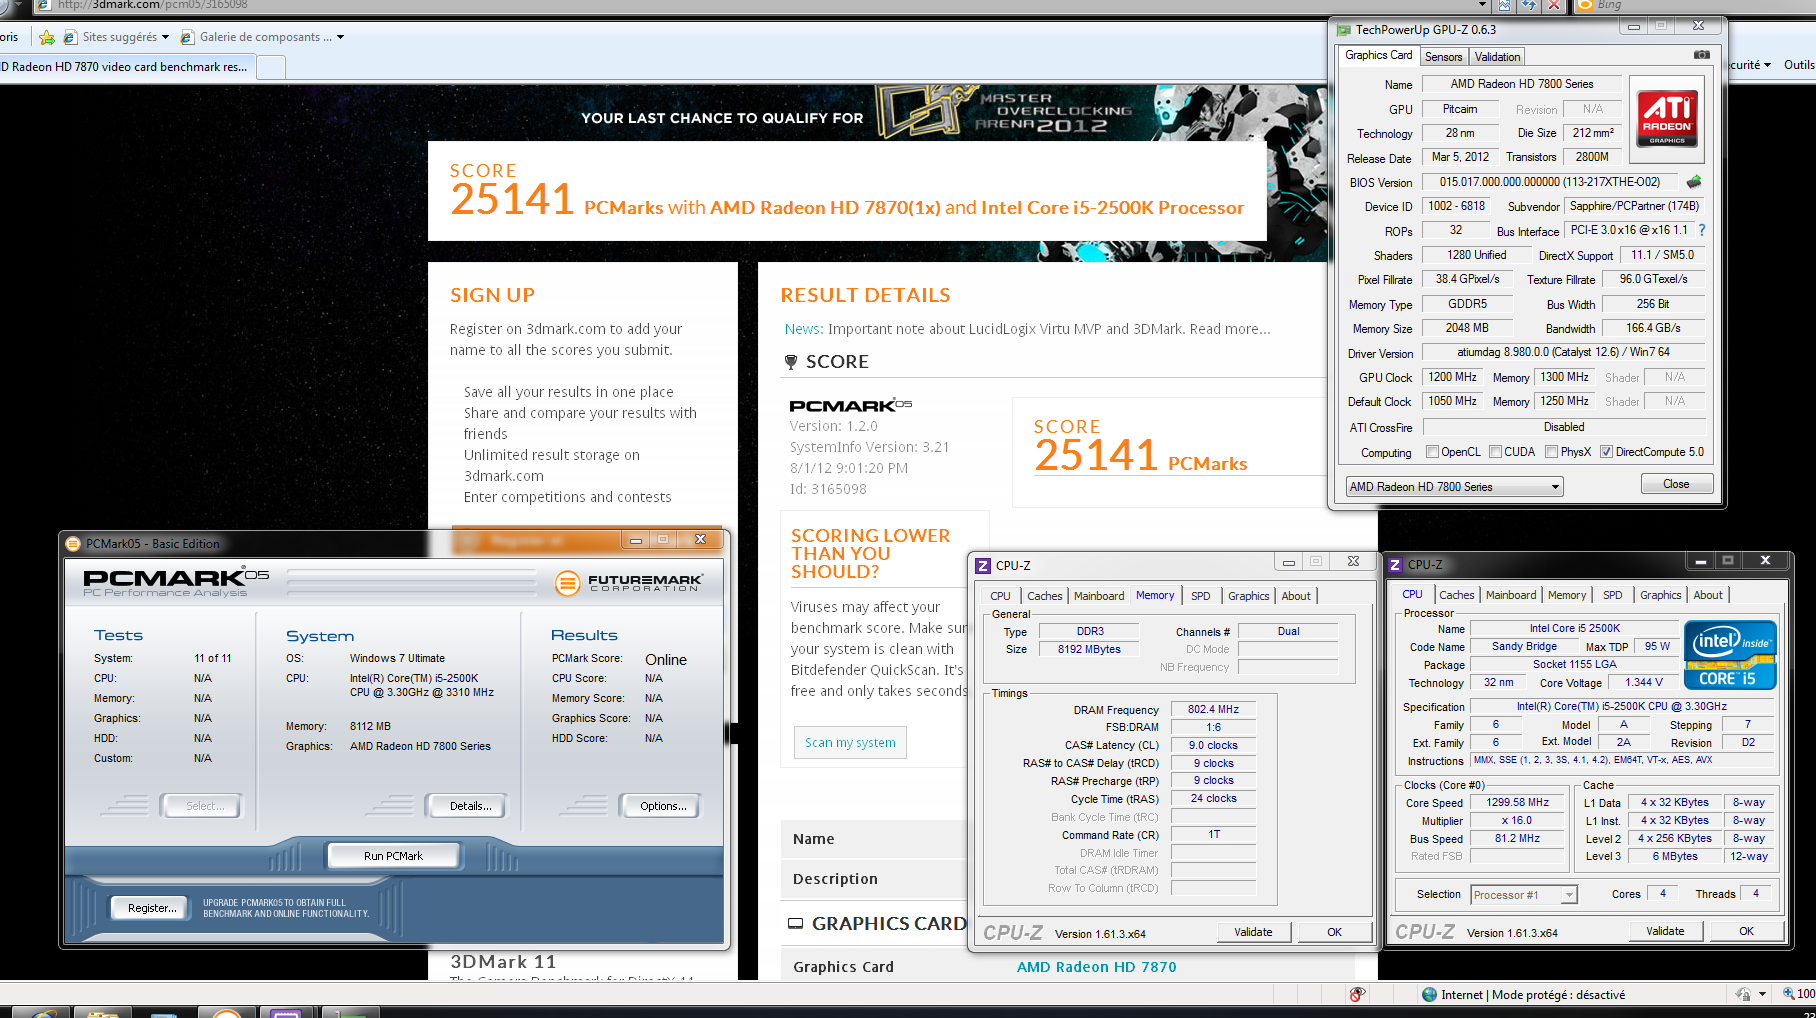Click Validate in the CPU-Z CPU window
Screen dimensions: 1816x1018
pyautogui.click(x=1665, y=931)
